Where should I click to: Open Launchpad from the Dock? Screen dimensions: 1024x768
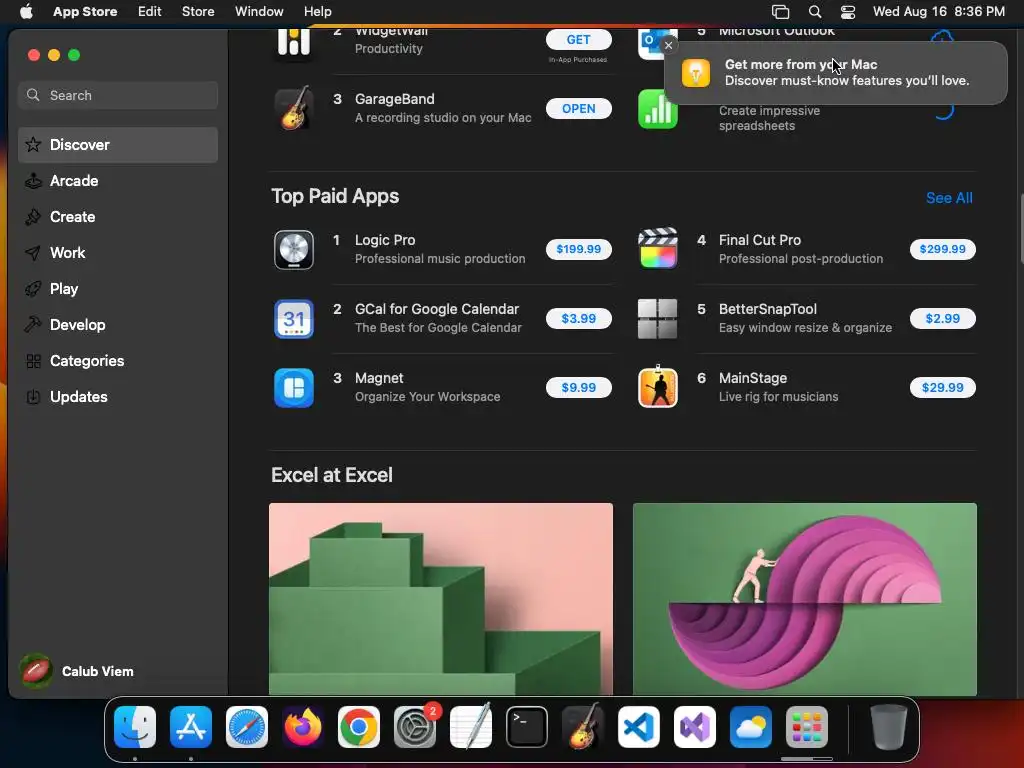point(807,727)
